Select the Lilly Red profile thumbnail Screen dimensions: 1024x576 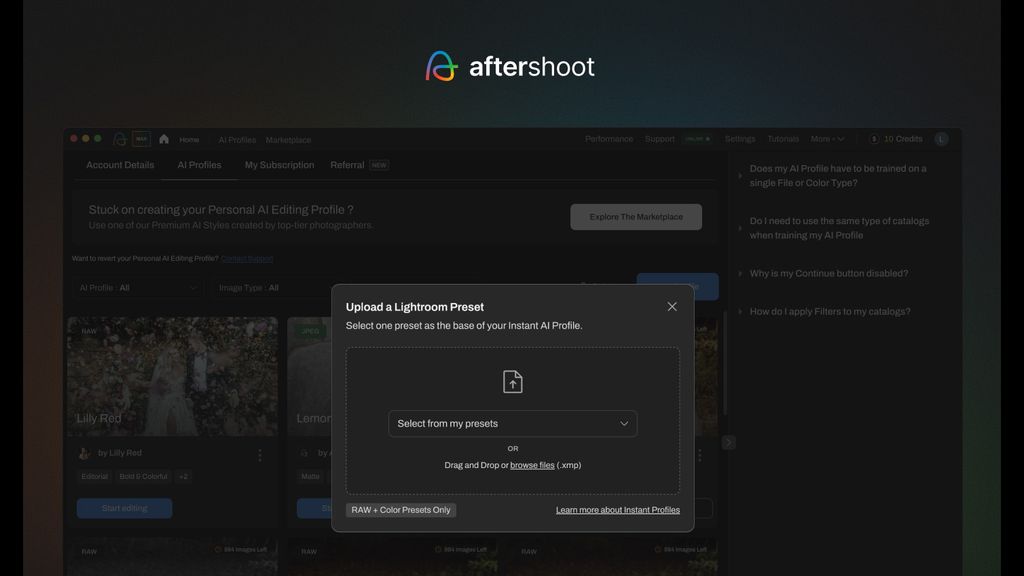[x=172, y=375]
